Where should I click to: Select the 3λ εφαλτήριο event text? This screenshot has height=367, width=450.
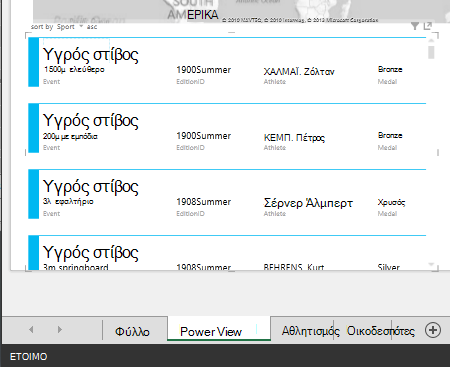pyautogui.click(x=68, y=201)
